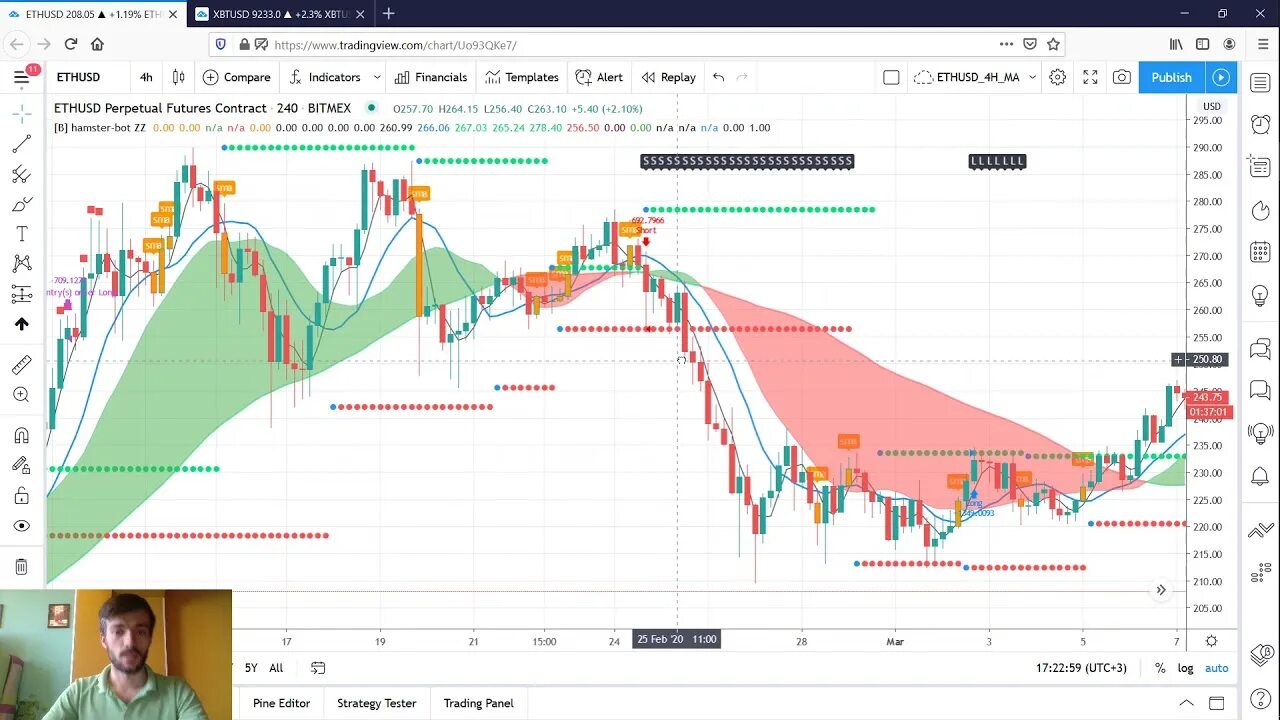
Task: Open the USD currency selector
Action: pos(1211,106)
